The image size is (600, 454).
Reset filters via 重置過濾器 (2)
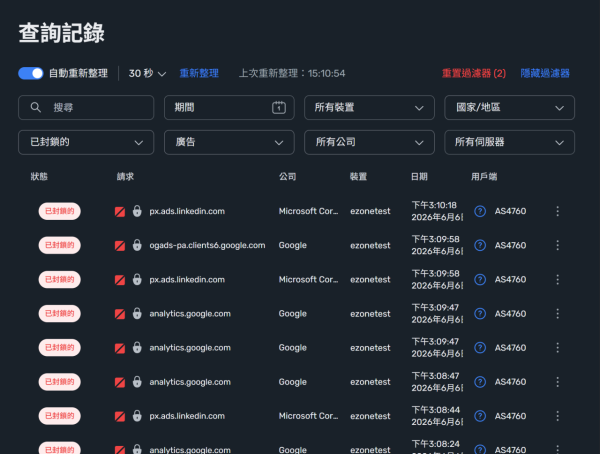click(474, 73)
